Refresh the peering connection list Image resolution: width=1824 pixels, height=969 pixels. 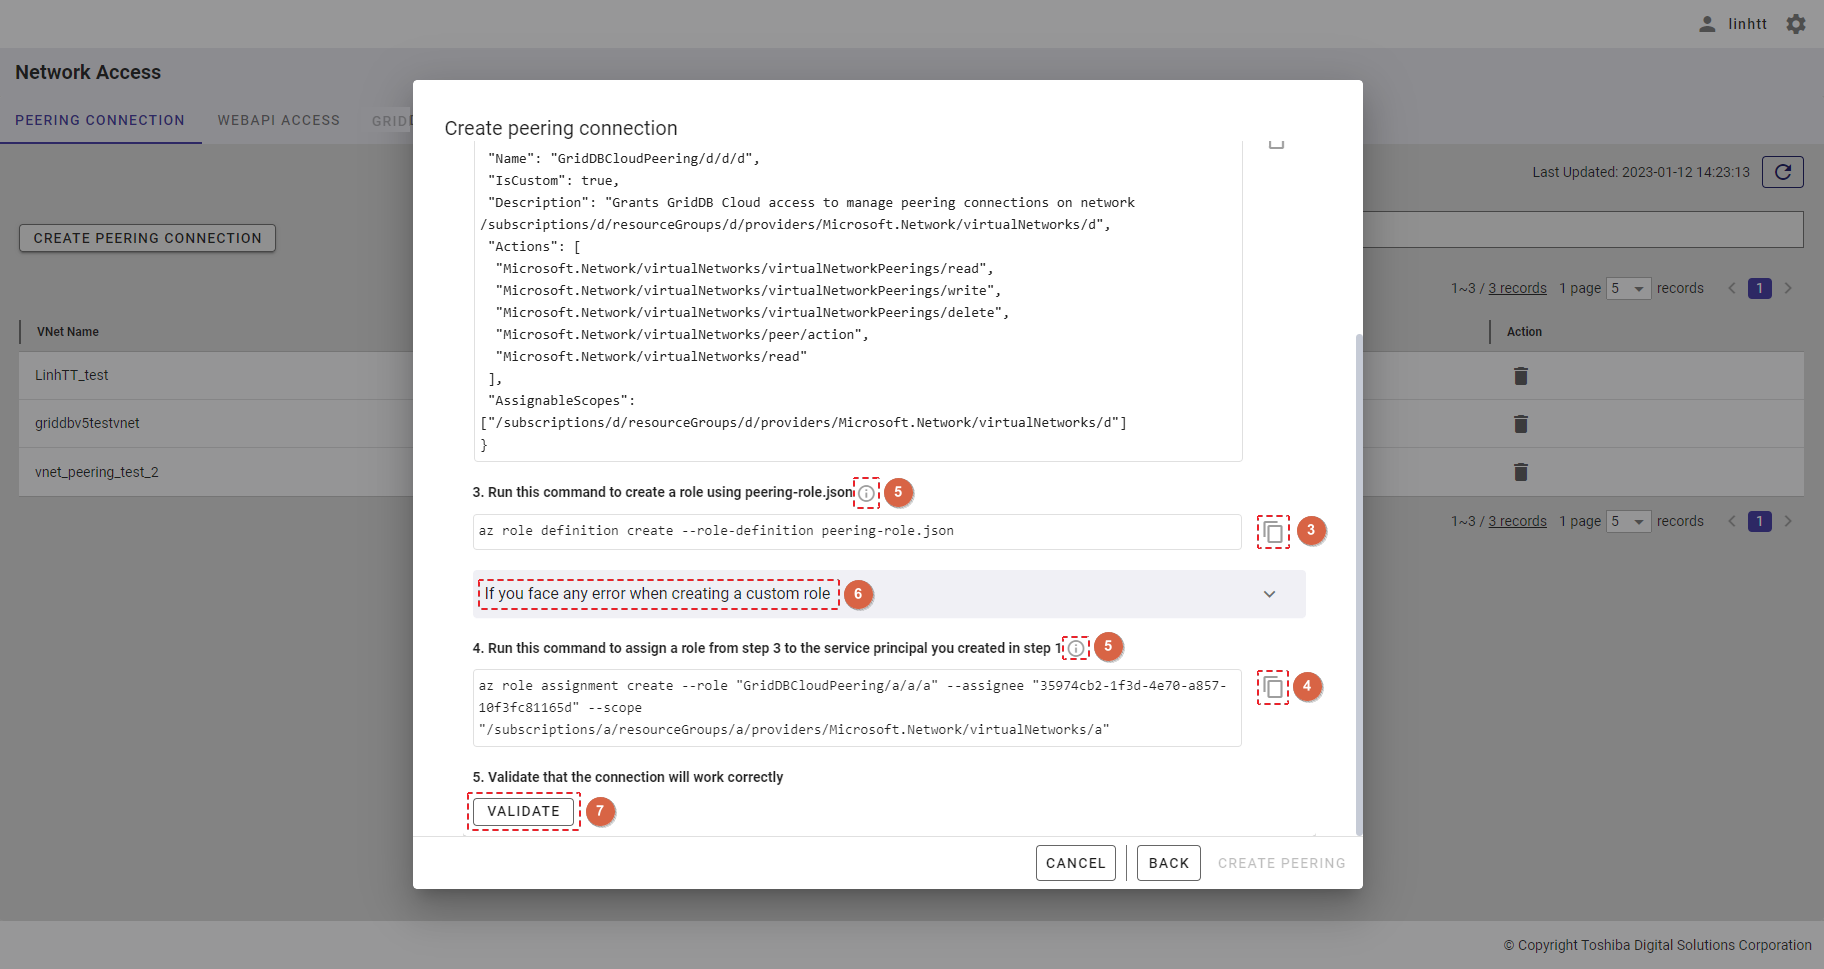tap(1782, 172)
